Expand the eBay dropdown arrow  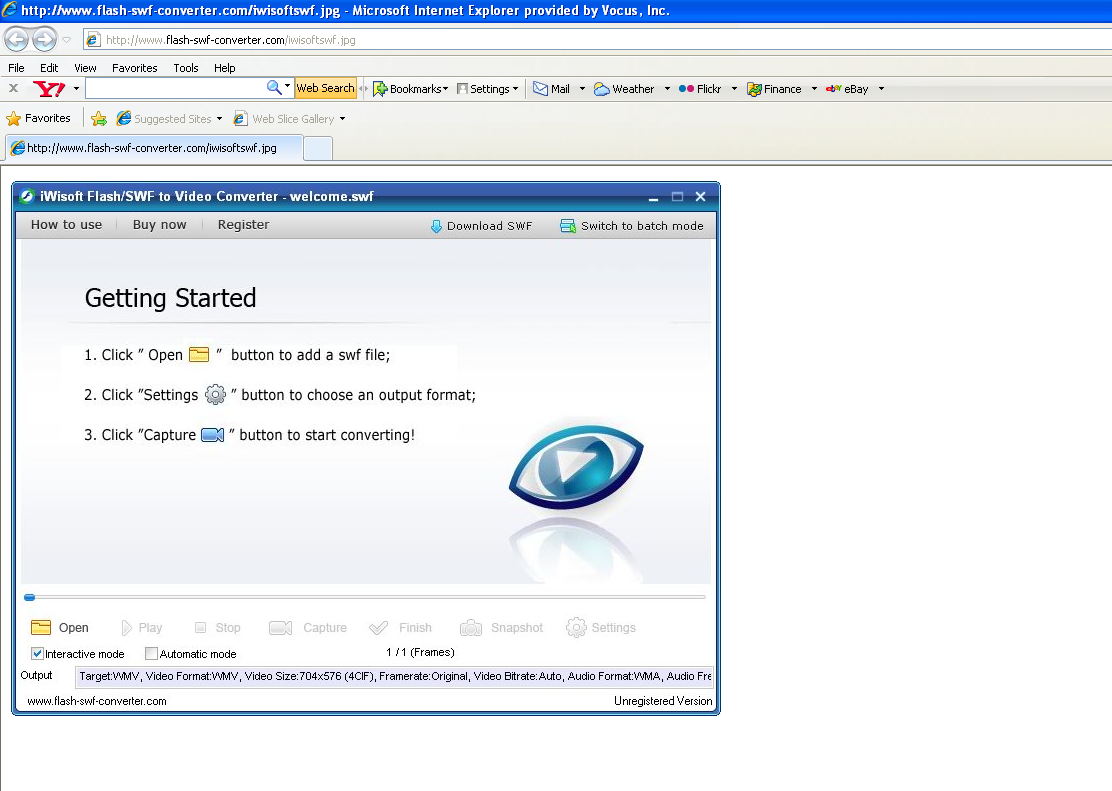click(882, 89)
